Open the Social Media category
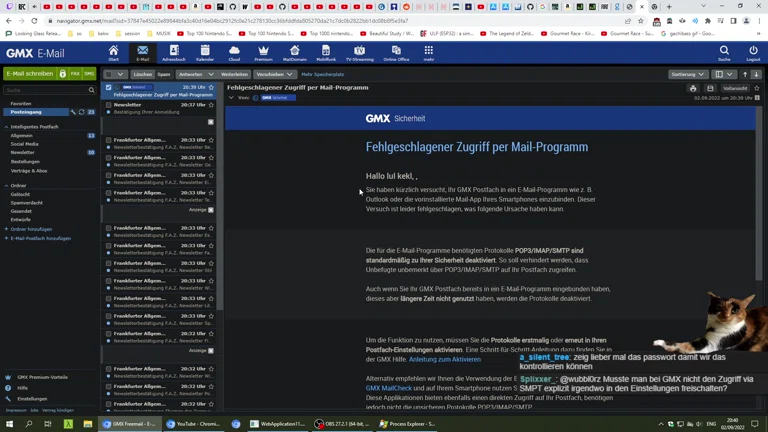Screen dimensions: 768x432 (24, 144)
